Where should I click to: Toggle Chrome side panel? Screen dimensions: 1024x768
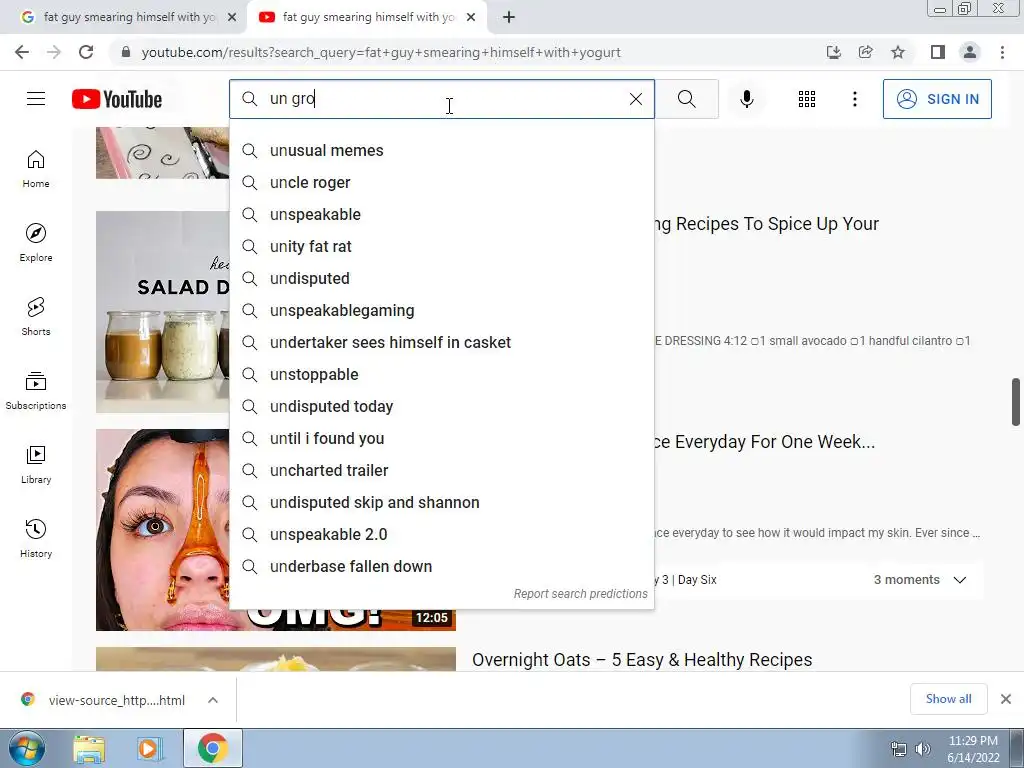pos(938,52)
